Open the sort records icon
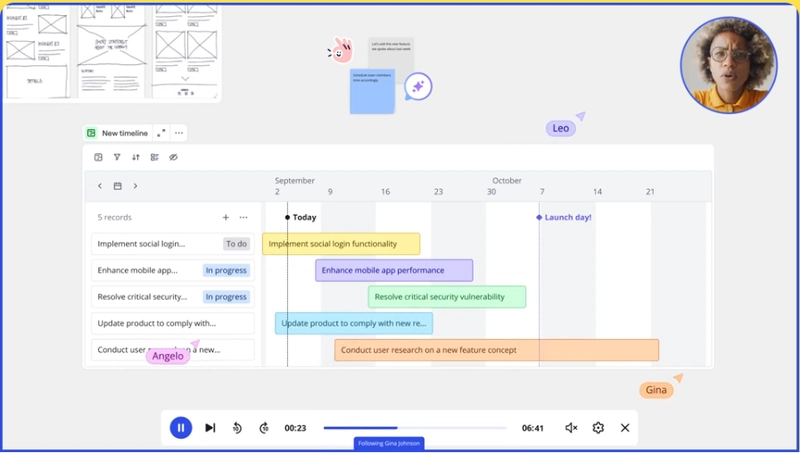Screen dimensions: 800x453 136,157
